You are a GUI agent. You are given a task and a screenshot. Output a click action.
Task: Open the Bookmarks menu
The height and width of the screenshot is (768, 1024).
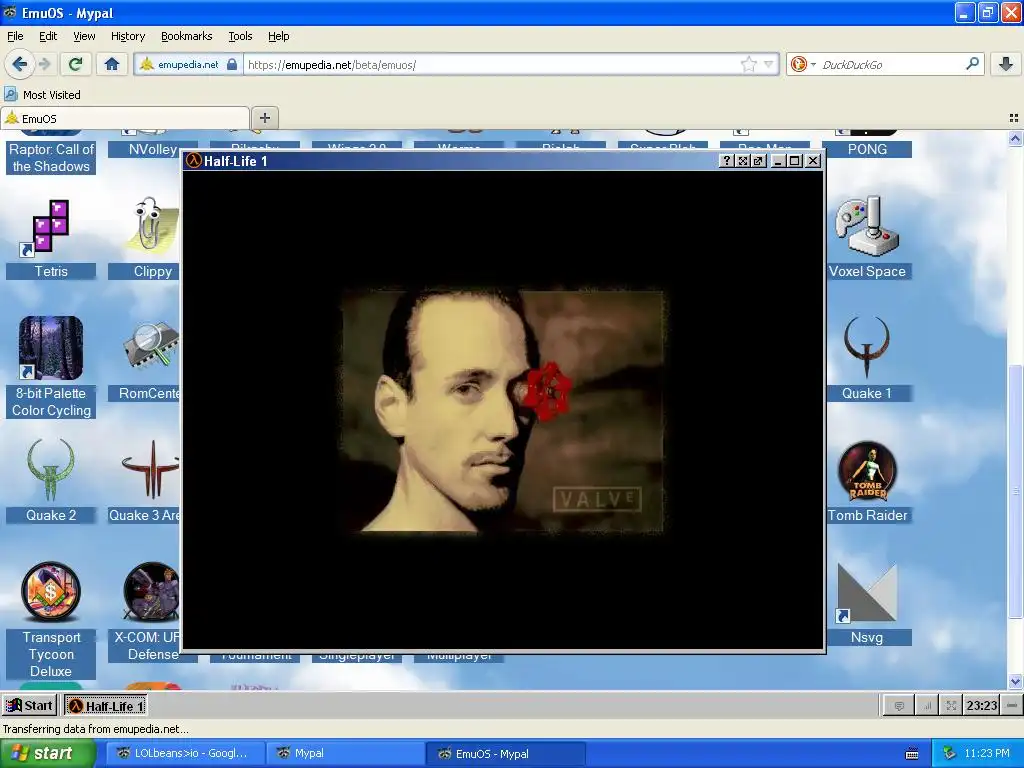pyautogui.click(x=186, y=36)
